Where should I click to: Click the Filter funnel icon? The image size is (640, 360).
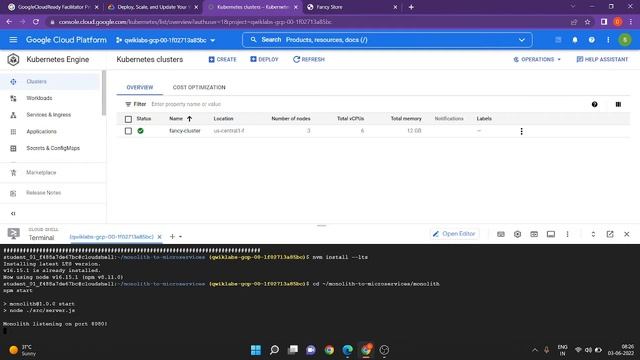[x=128, y=104]
